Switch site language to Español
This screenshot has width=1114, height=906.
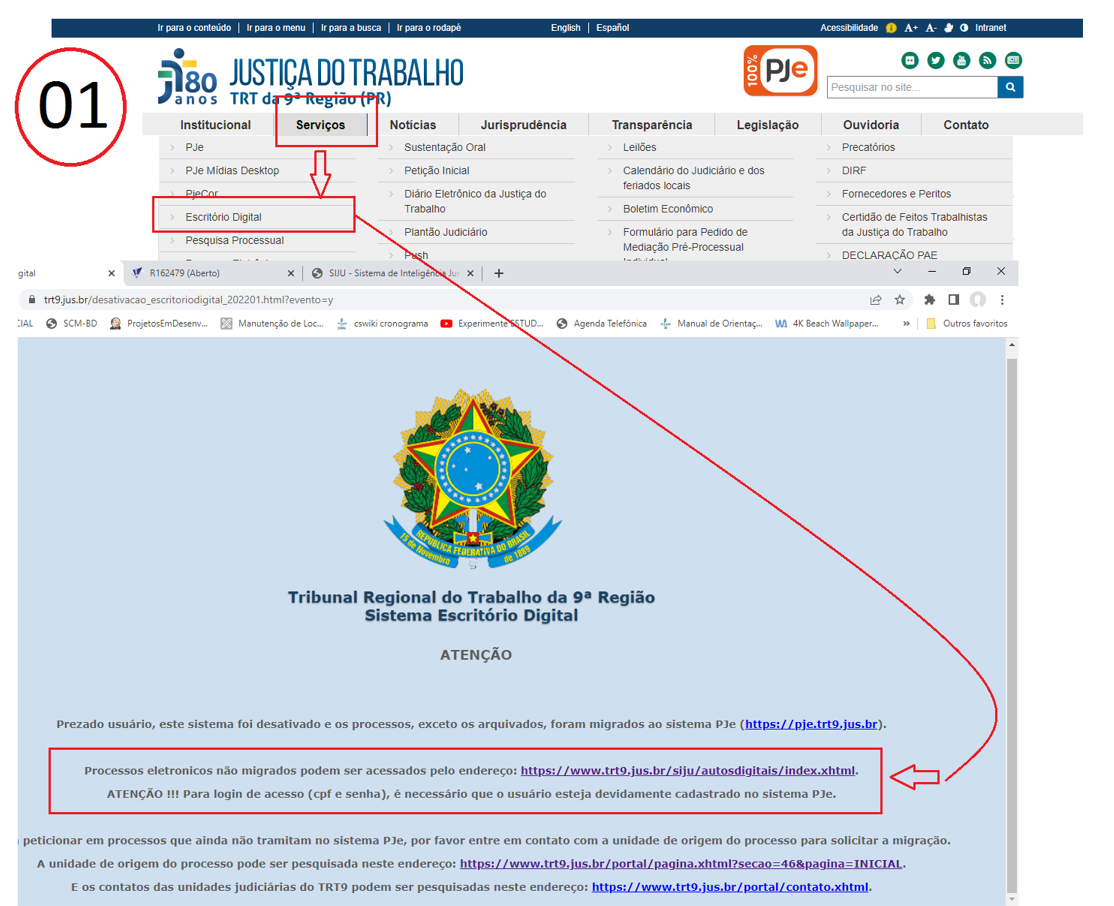tap(612, 28)
